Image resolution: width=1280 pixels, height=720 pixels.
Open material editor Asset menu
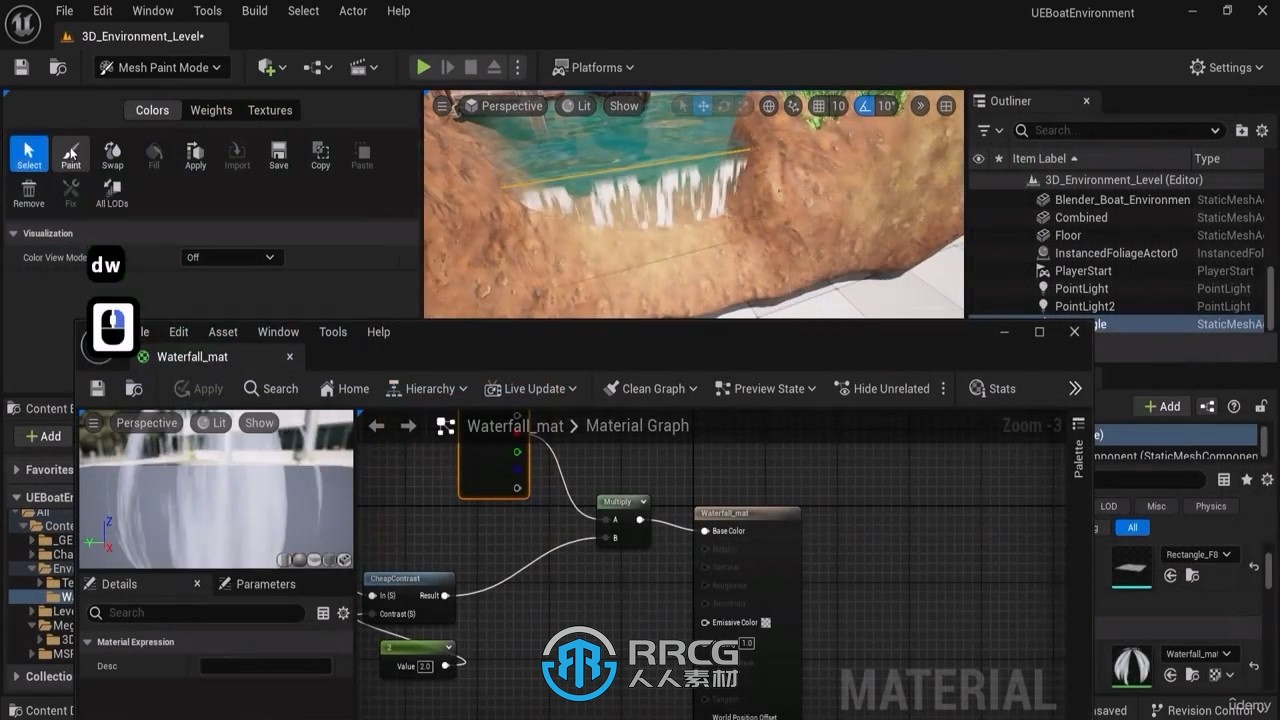pyautogui.click(x=223, y=332)
